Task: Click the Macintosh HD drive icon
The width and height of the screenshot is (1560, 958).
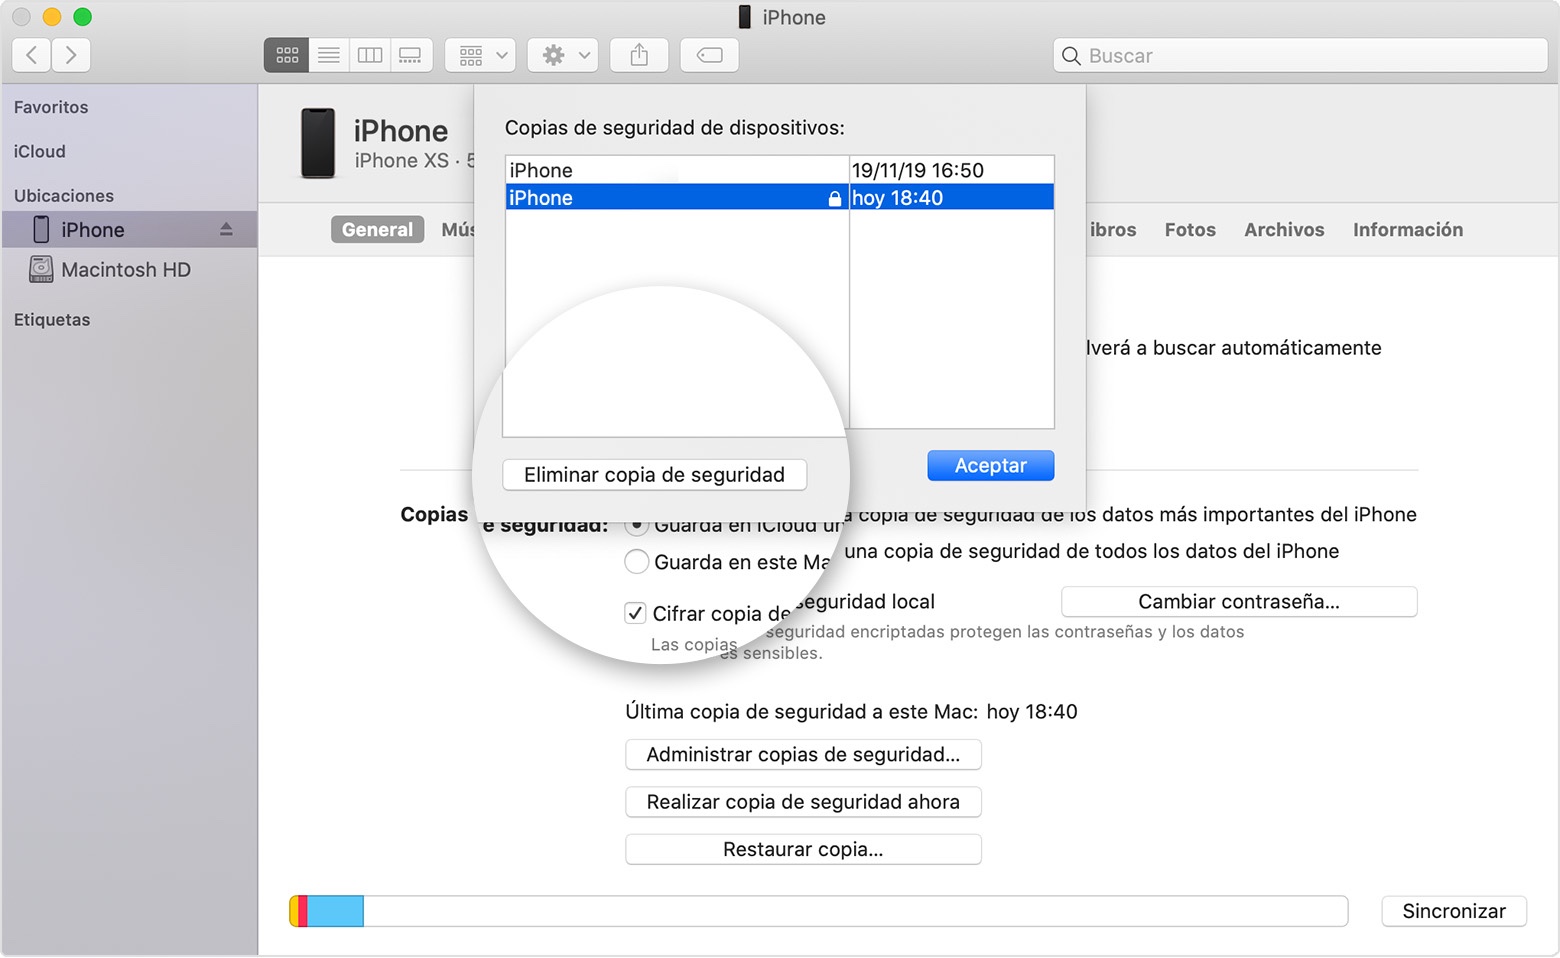Action: coord(41,270)
